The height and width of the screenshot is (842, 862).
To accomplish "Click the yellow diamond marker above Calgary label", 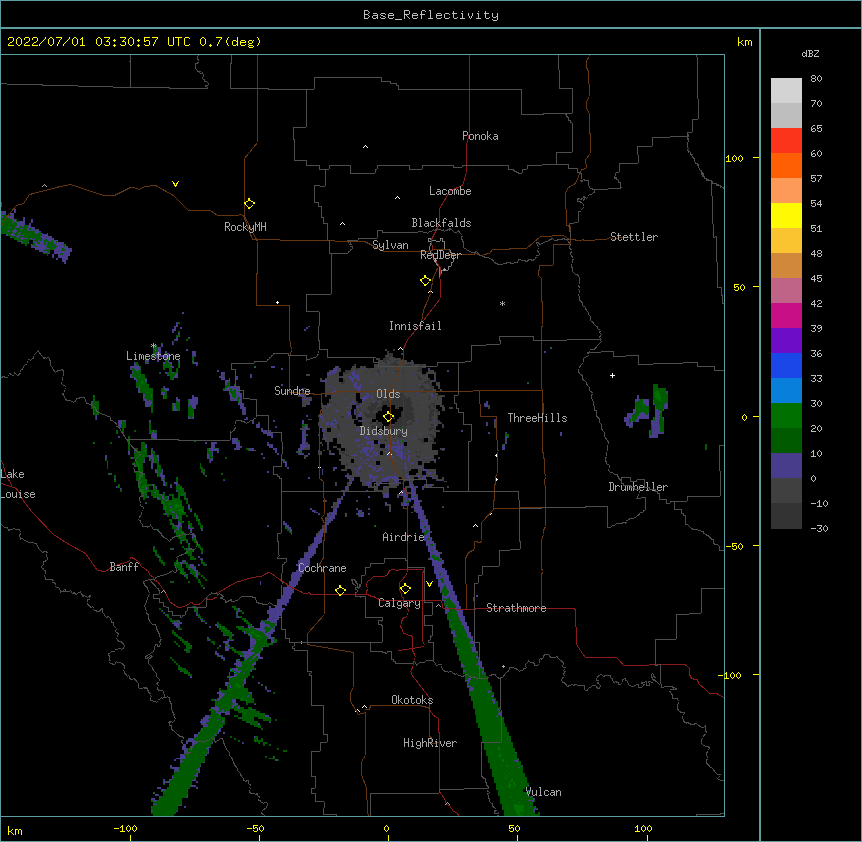I will [x=405, y=589].
